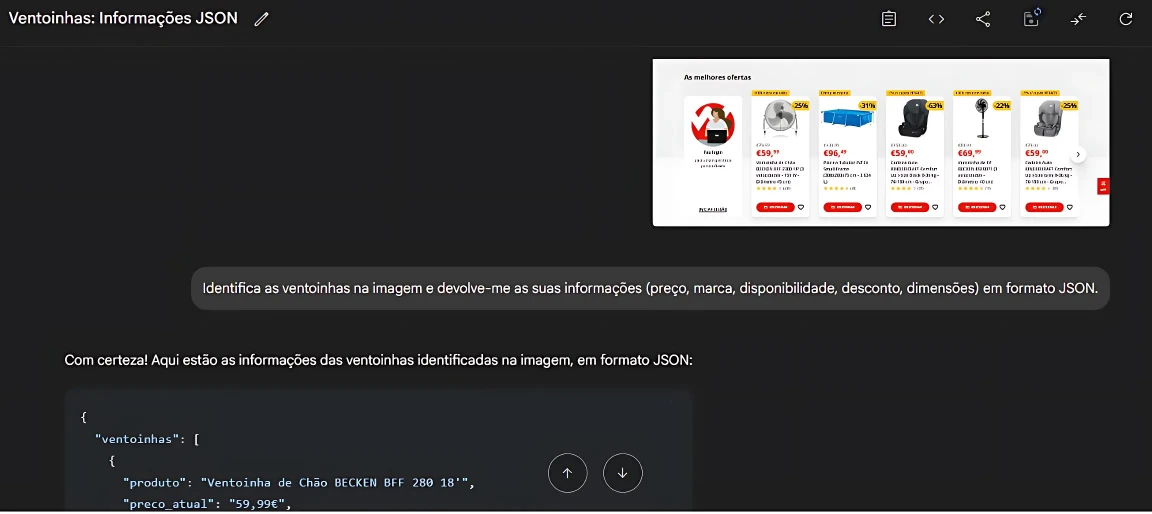
Task: Click the 'Com certeza!' response text line
Action: [378, 360]
